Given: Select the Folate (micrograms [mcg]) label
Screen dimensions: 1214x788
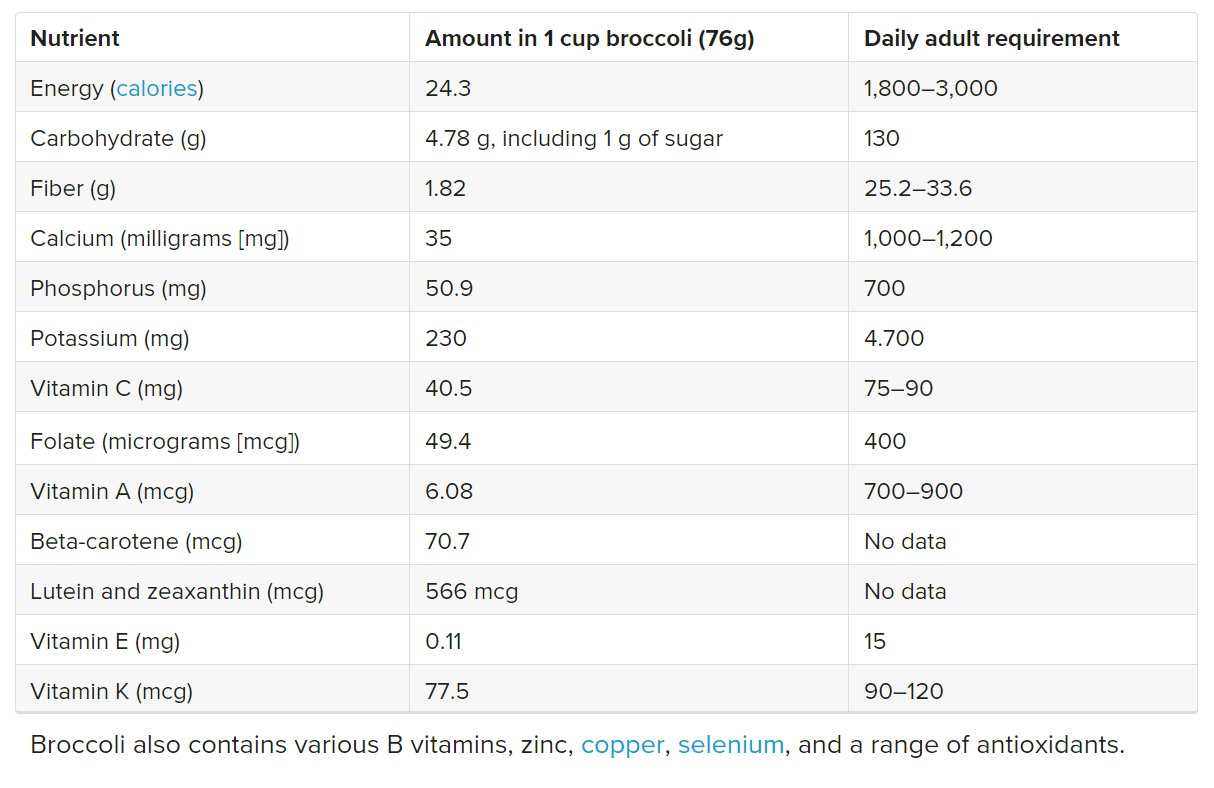Looking at the screenshot, I should 165,441.
